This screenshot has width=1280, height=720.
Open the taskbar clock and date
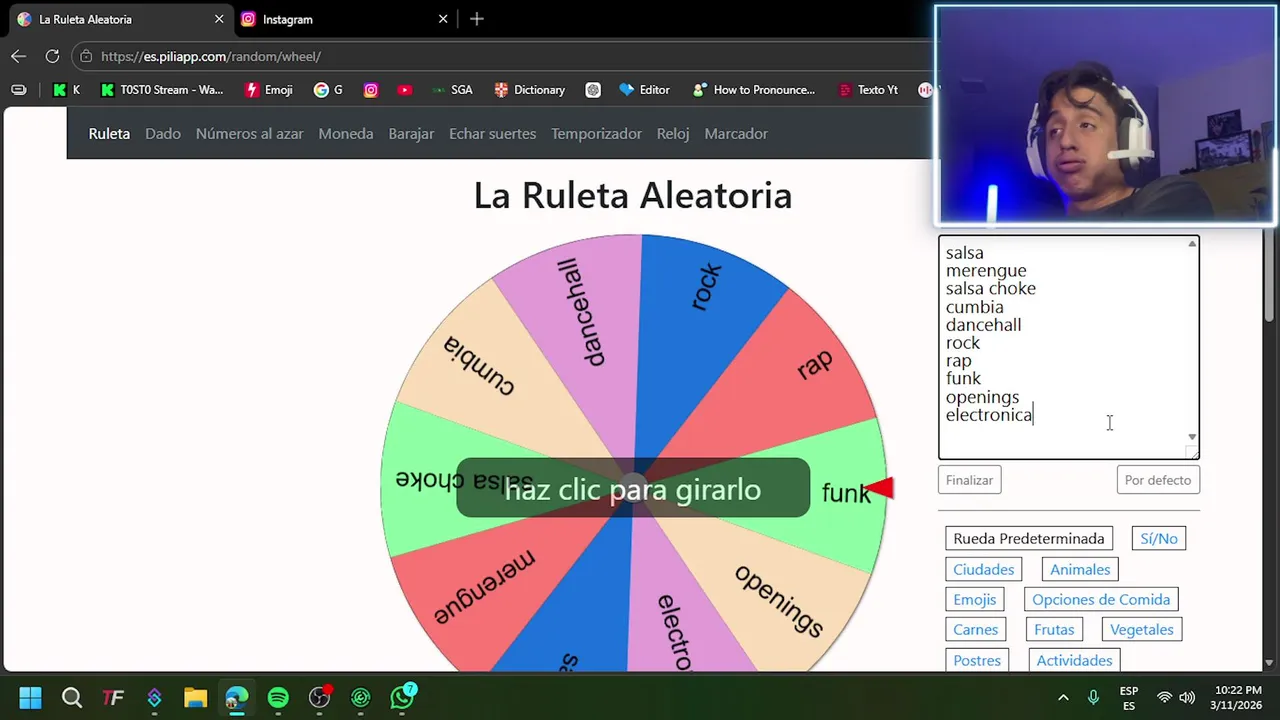click(1238, 698)
